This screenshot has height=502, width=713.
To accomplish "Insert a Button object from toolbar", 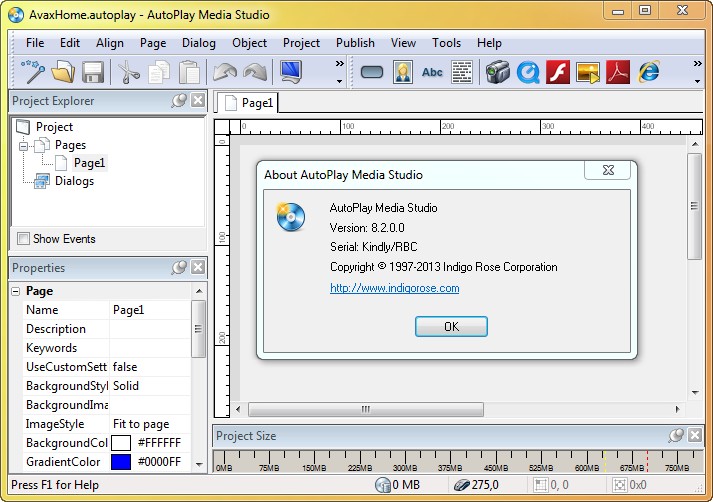I will (x=372, y=72).
